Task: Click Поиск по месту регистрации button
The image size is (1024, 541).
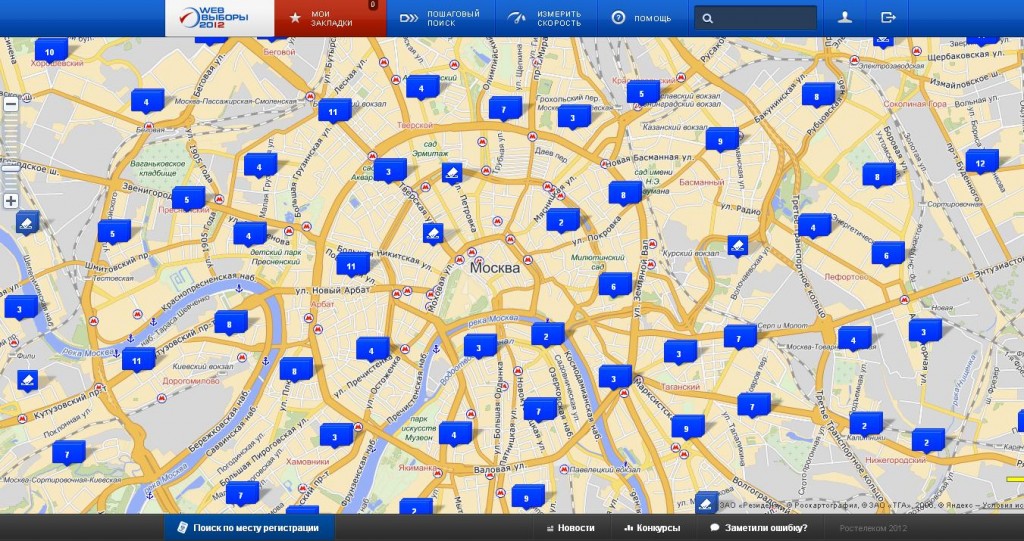Action: (248, 528)
